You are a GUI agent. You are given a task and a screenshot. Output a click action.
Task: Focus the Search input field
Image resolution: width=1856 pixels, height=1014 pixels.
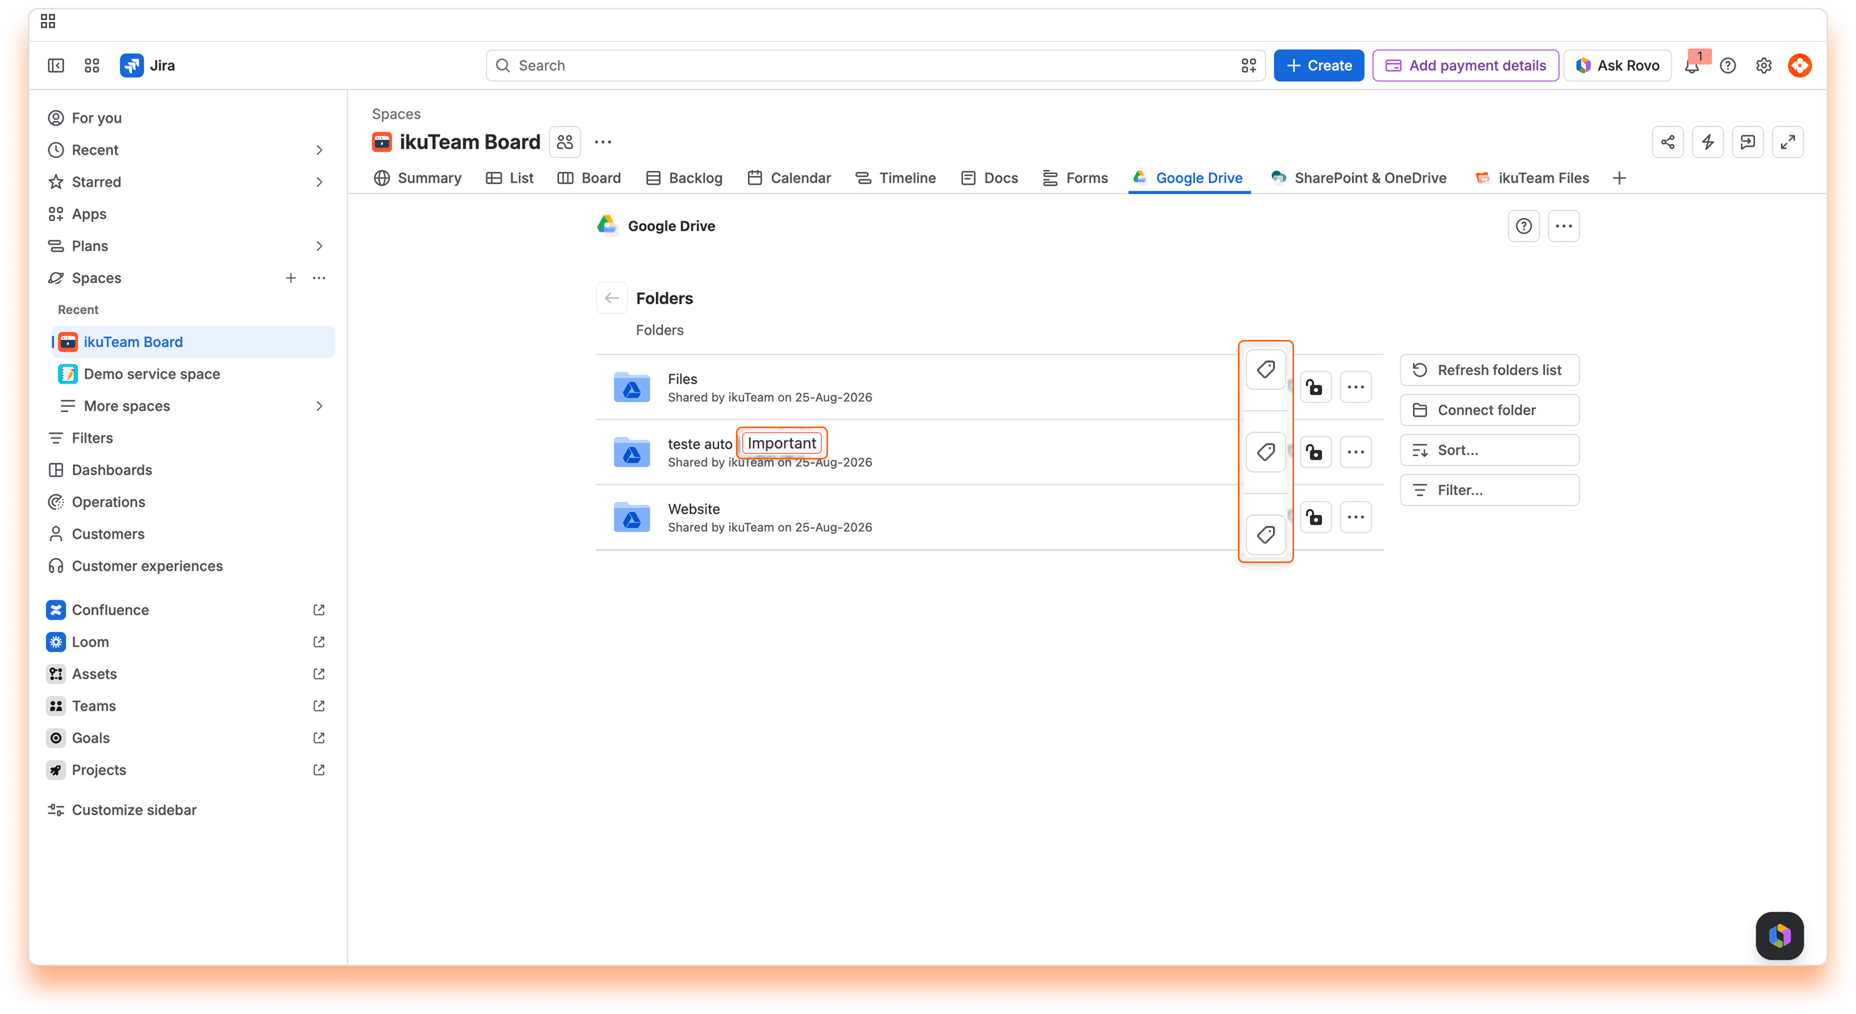[875, 66]
